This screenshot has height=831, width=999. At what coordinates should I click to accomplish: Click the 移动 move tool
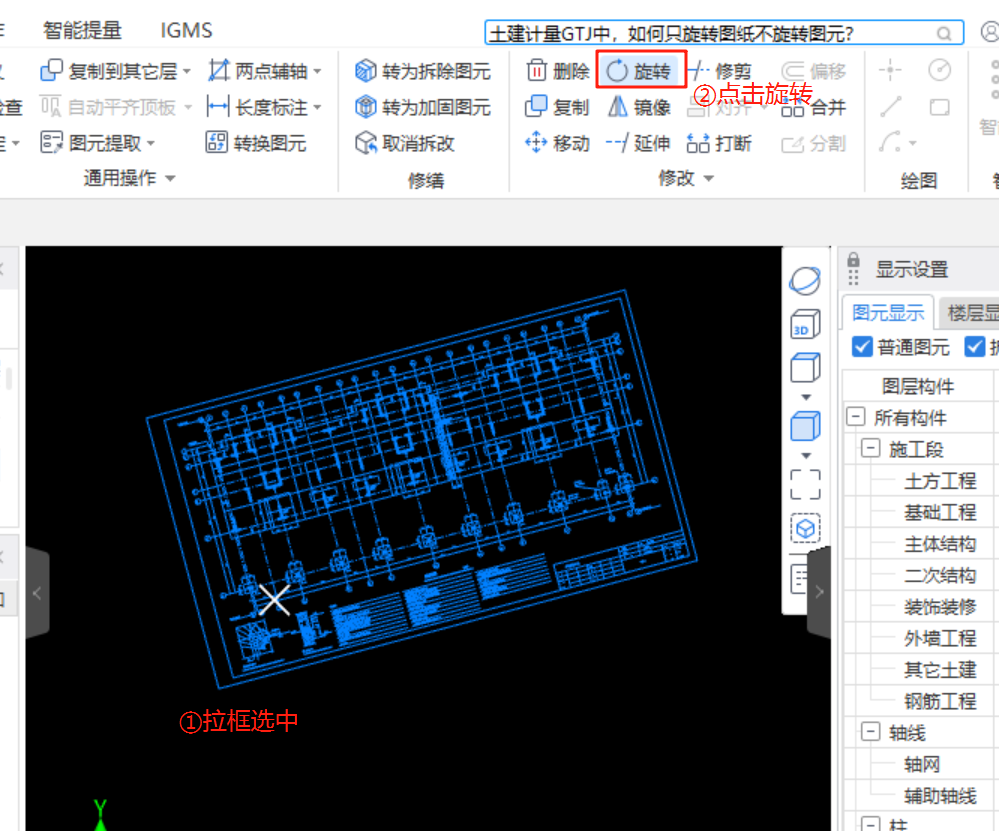tap(557, 143)
